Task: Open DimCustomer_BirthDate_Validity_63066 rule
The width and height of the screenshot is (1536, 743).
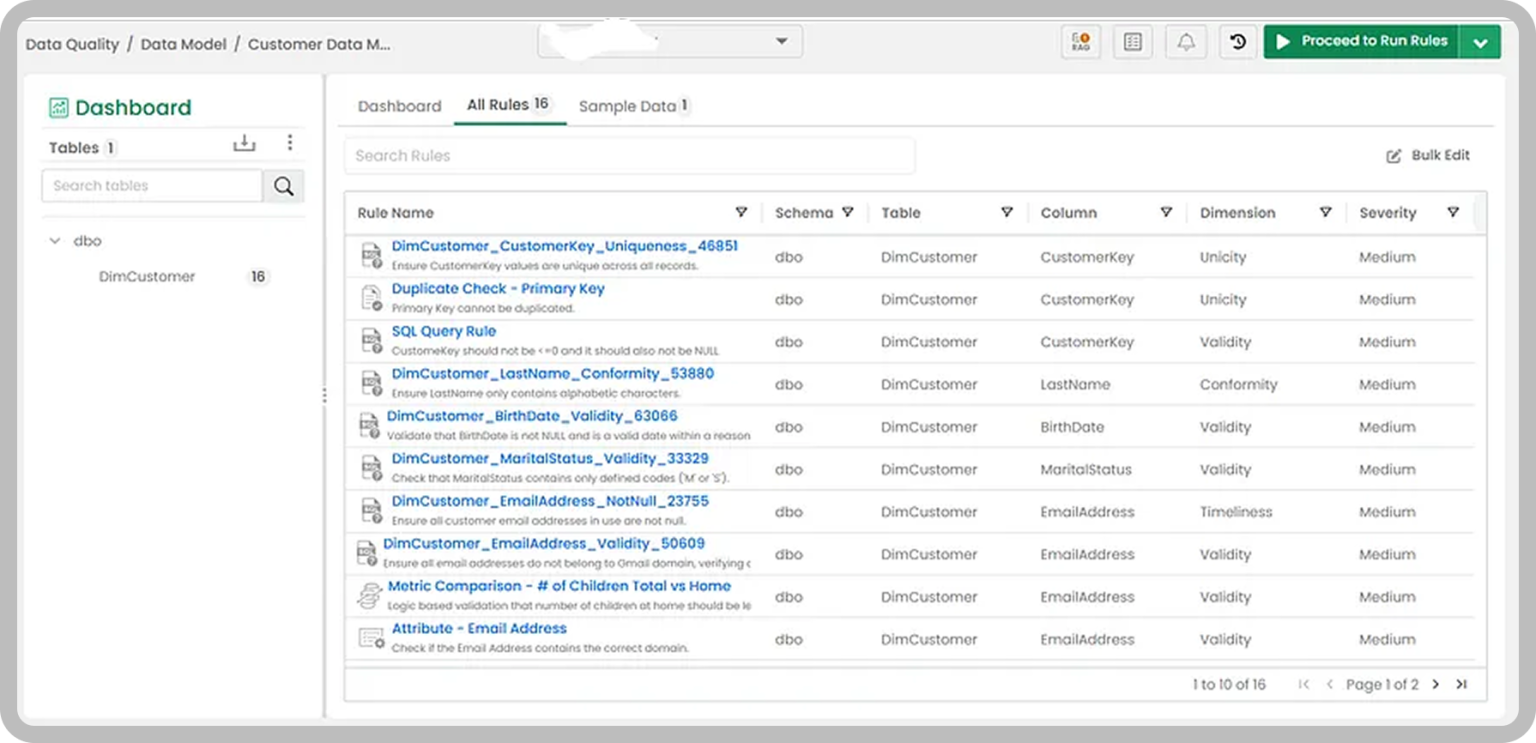Action: (532, 416)
